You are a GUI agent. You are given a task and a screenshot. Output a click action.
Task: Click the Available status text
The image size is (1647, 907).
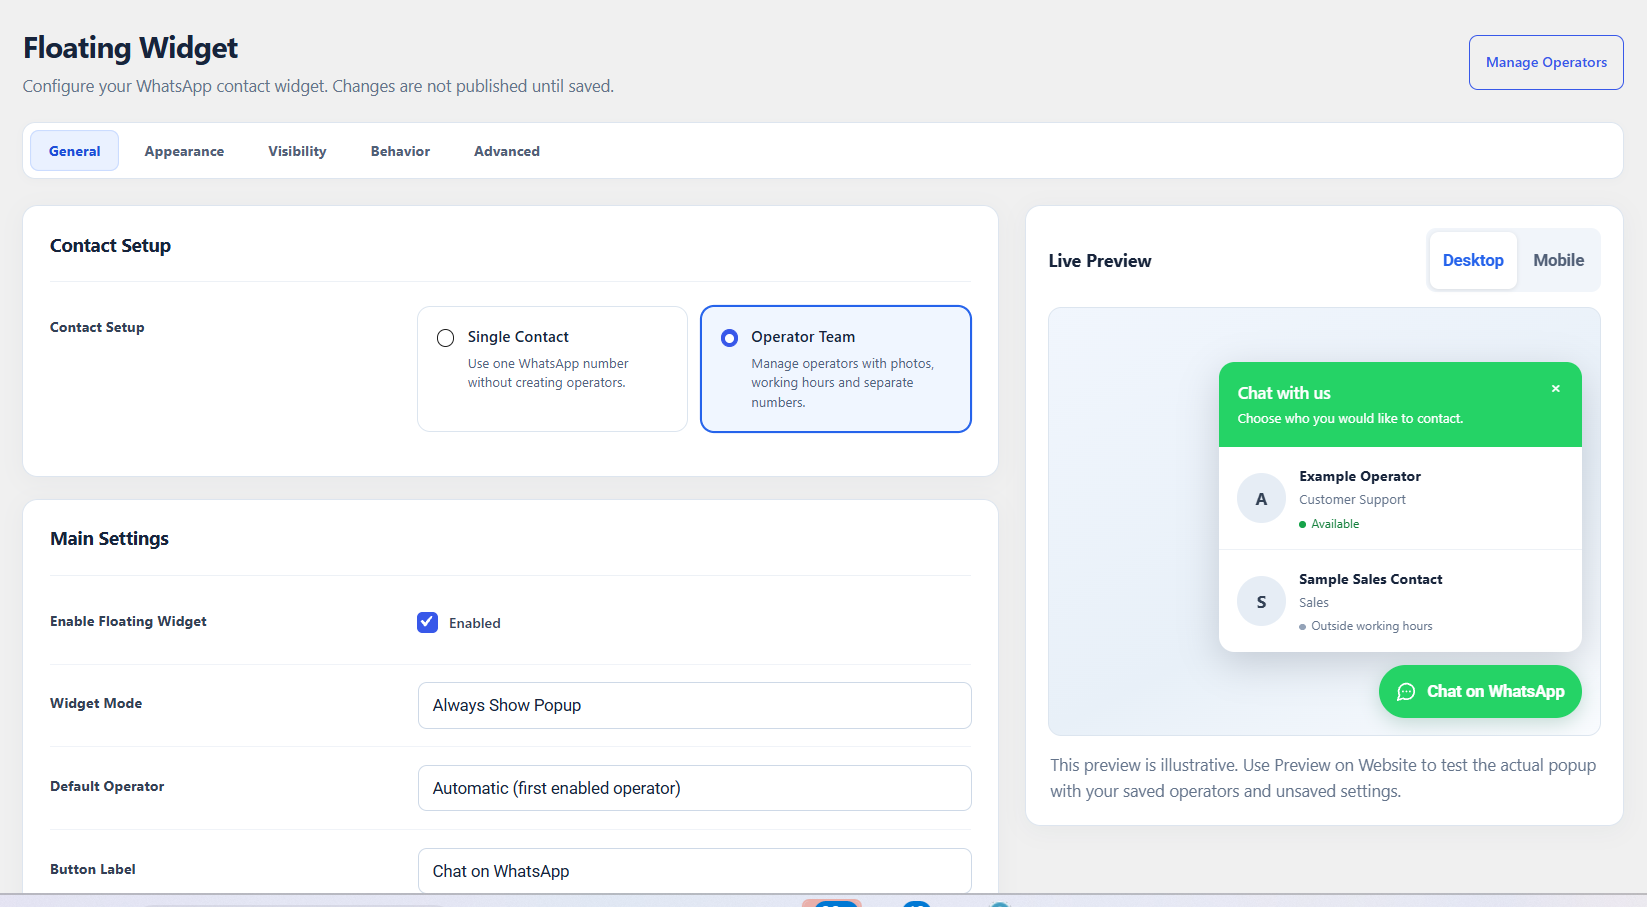[1335, 524]
